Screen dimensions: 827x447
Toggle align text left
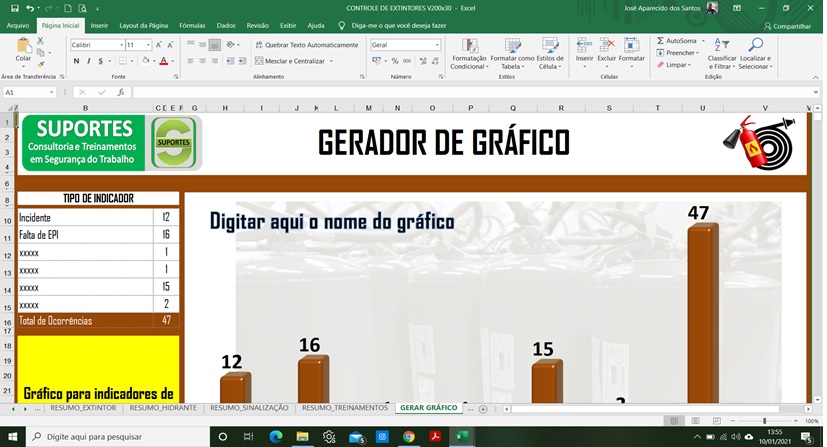click(x=191, y=61)
